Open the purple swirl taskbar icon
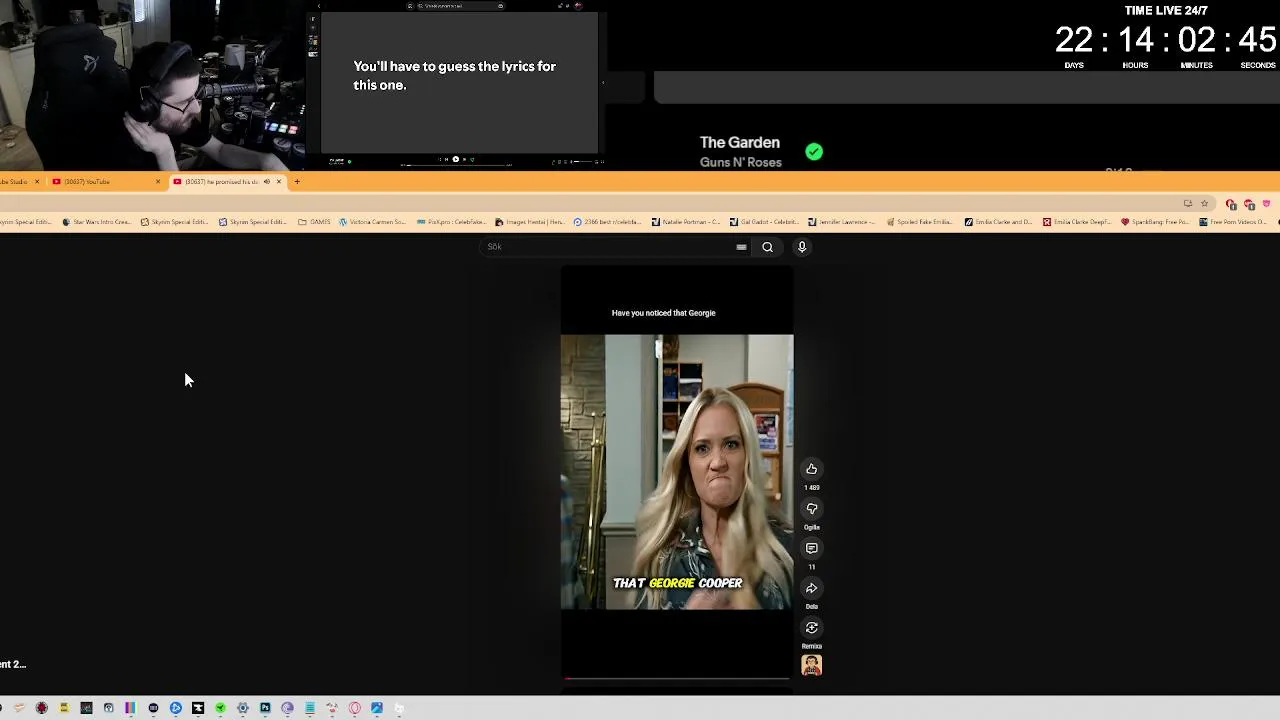 pos(287,708)
